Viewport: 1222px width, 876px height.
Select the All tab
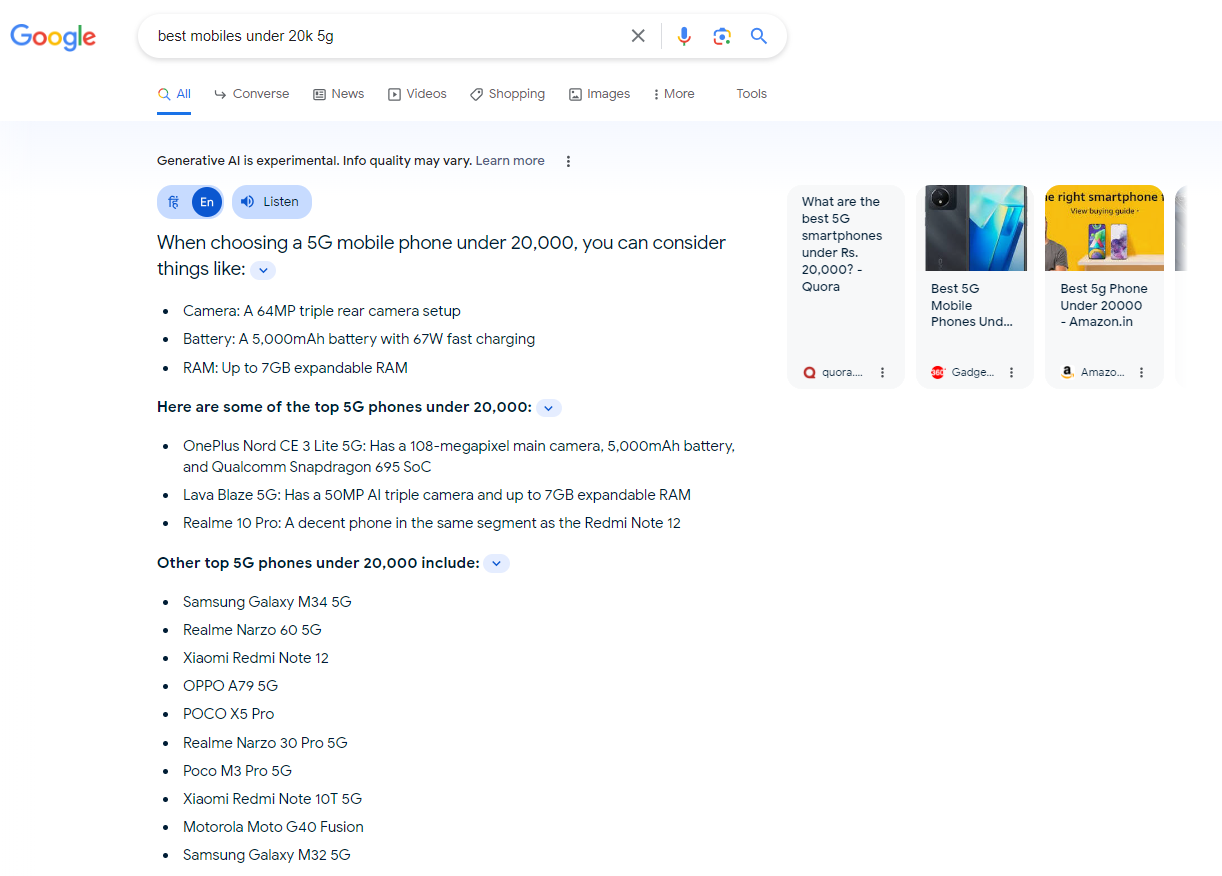click(174, 94)
